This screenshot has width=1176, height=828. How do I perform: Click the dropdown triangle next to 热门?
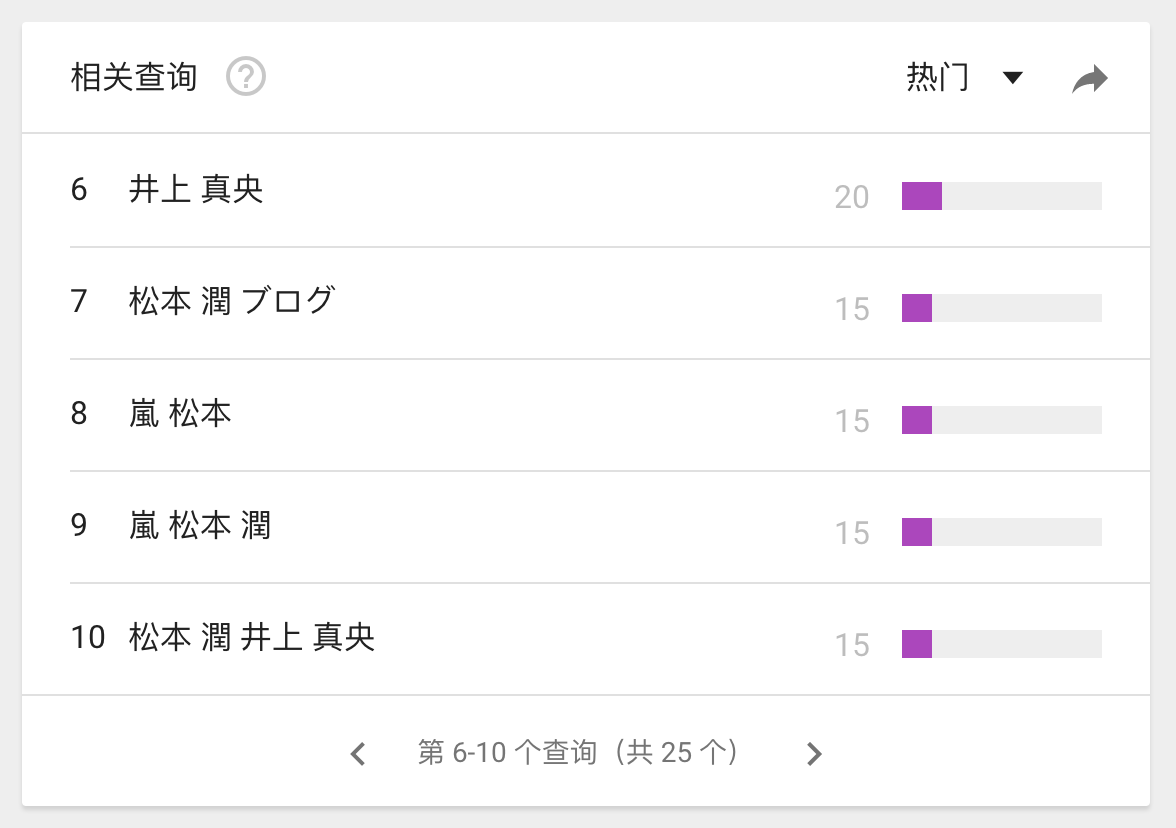pyautogui.click(x=1012, y=78)
